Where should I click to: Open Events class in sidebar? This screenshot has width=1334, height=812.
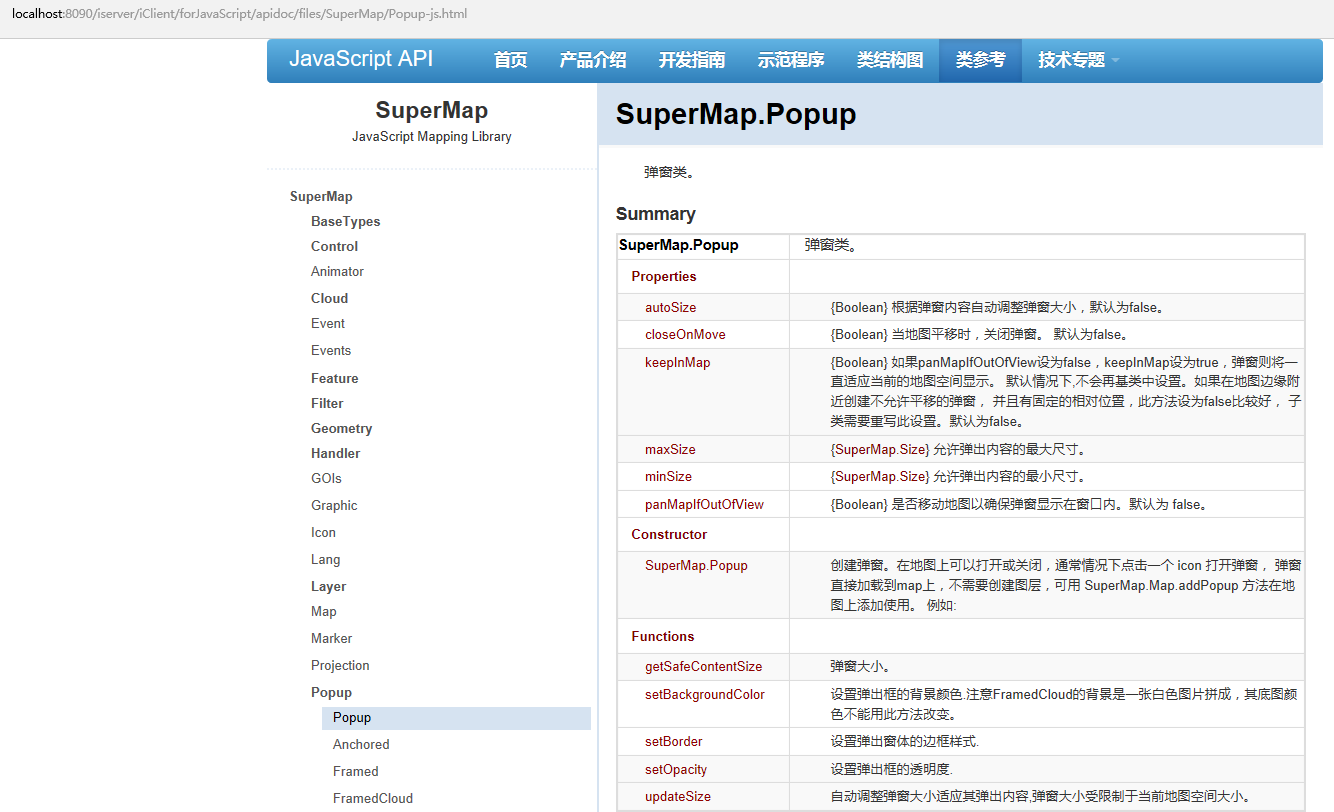[x=331, y=351]
